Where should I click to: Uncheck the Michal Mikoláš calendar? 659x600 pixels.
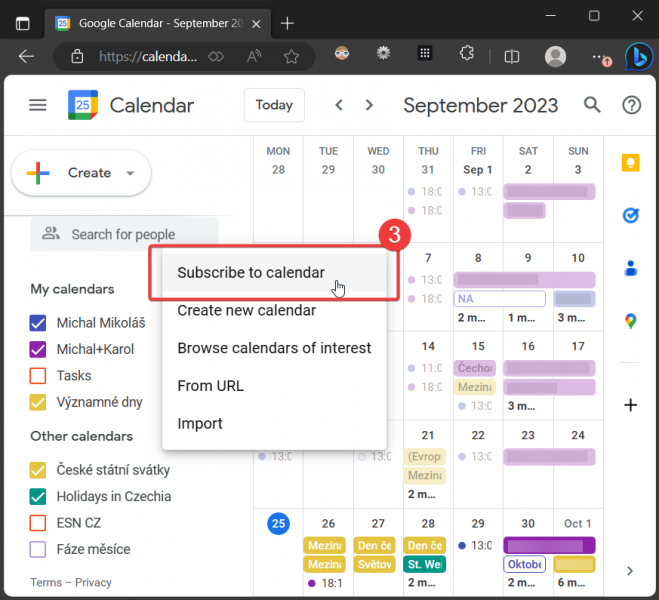[38, 323]
